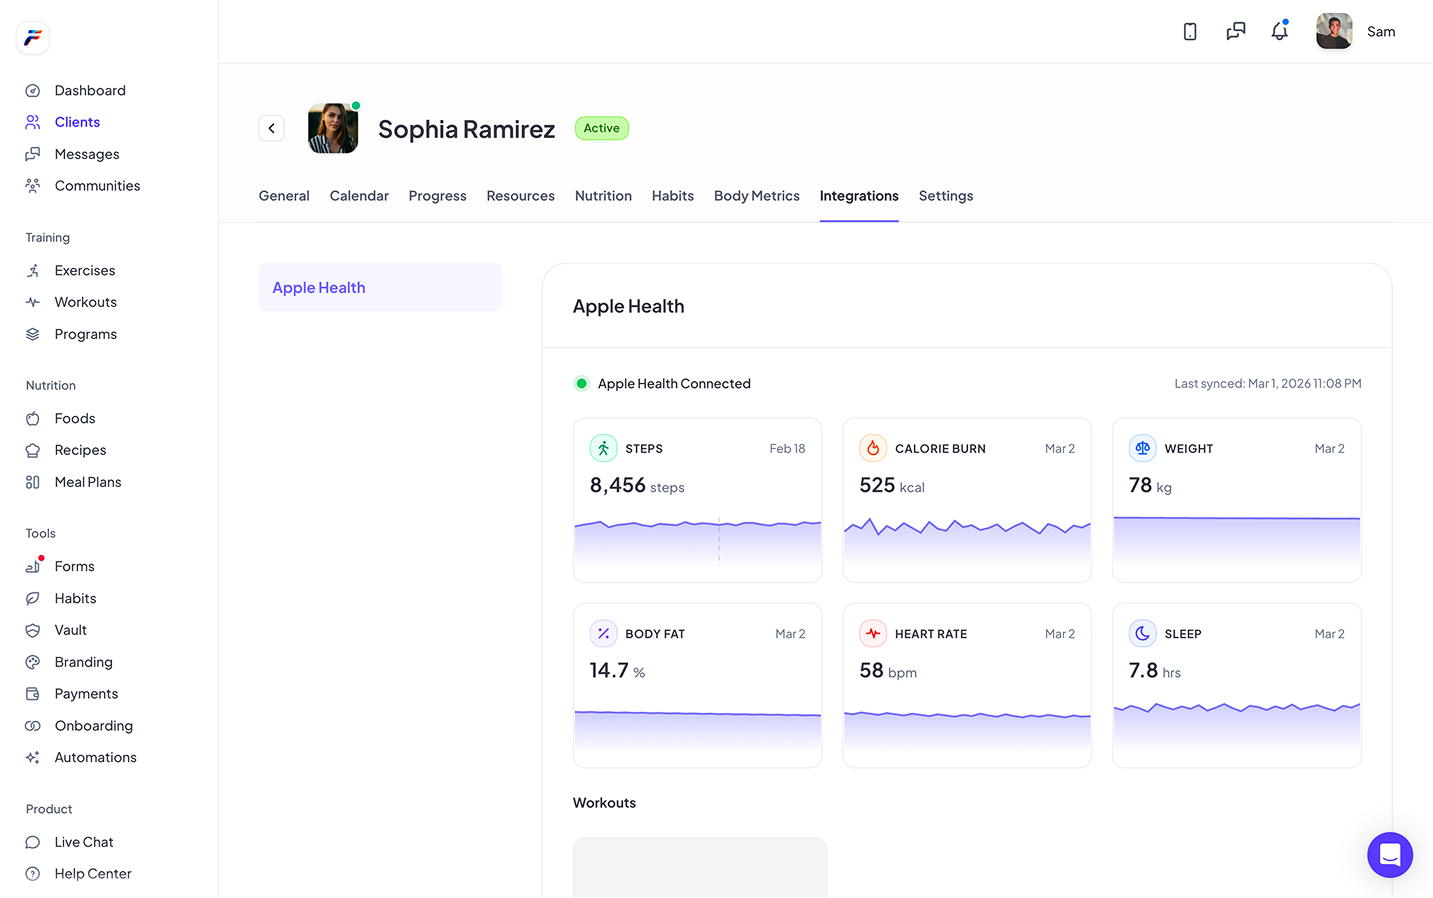Open the Communities icon in sidebar
Viewport: 1433px width, 898px height.
click(x=34, y=186)
